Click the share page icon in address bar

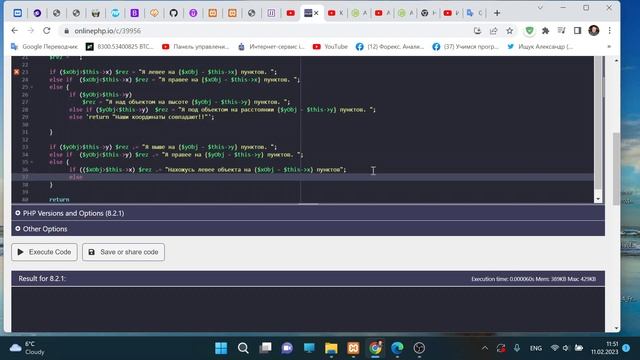(493, 31)
